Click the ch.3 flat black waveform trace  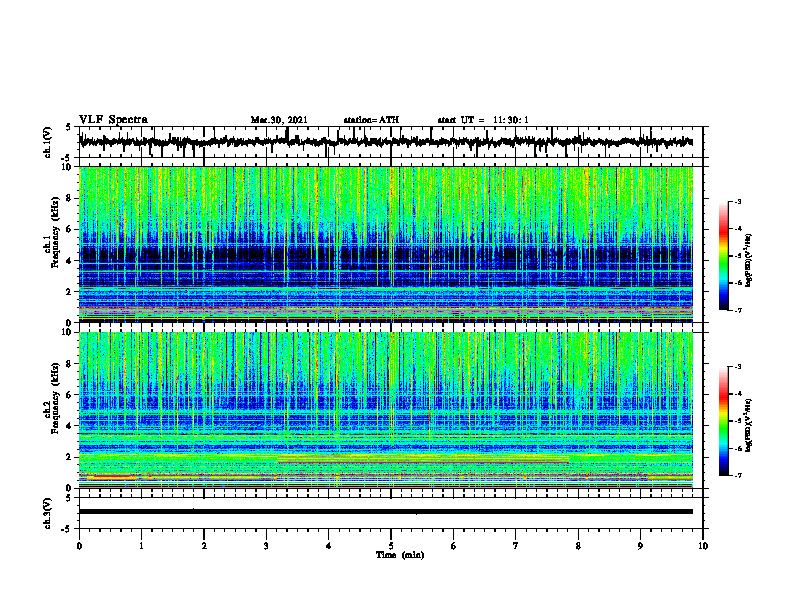tap(386, 512)
